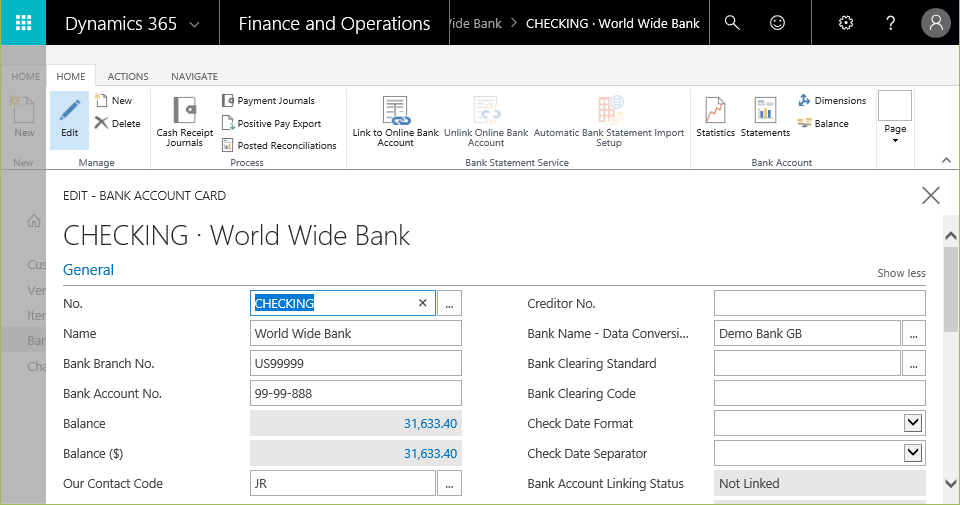The width and height of the screenshot is (960, 505).
Task: Click Unlink Online Bank Account
Action: point(486,122)
